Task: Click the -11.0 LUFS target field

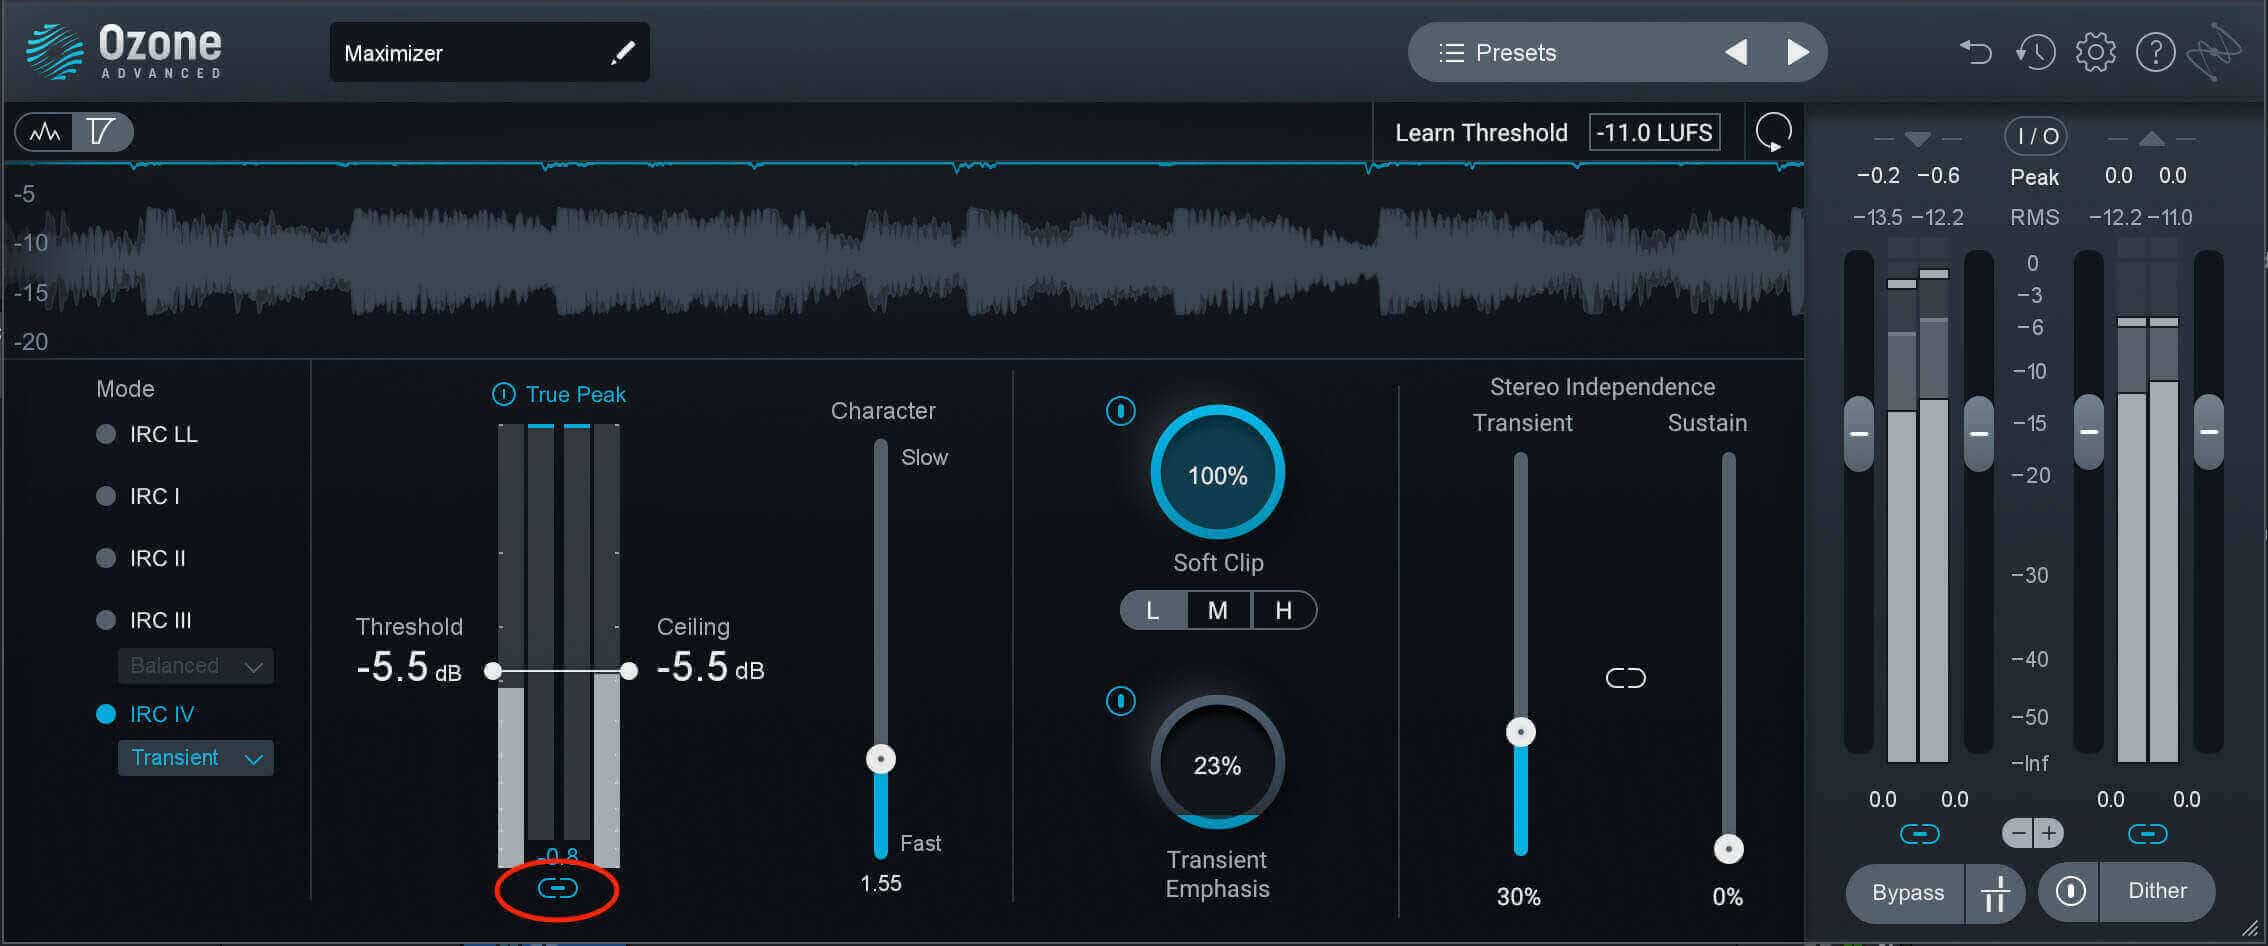Action: 1655,132
